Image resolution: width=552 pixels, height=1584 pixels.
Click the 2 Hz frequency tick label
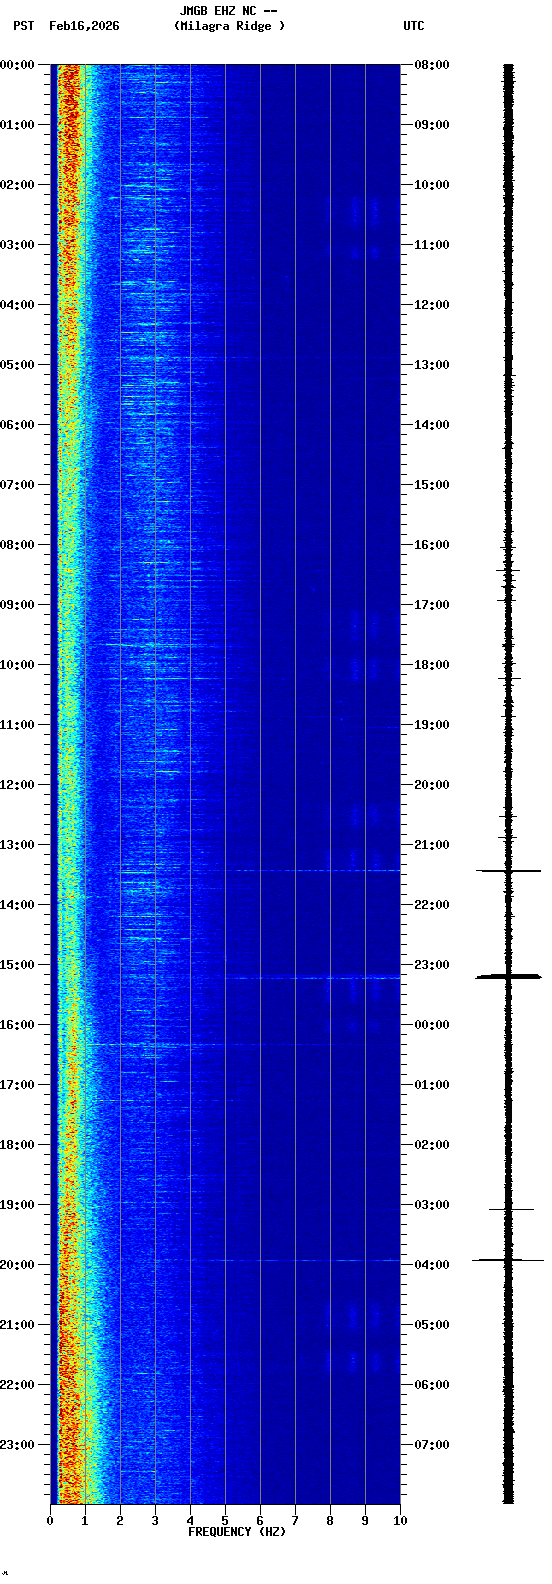click(x=120, y=1521)
